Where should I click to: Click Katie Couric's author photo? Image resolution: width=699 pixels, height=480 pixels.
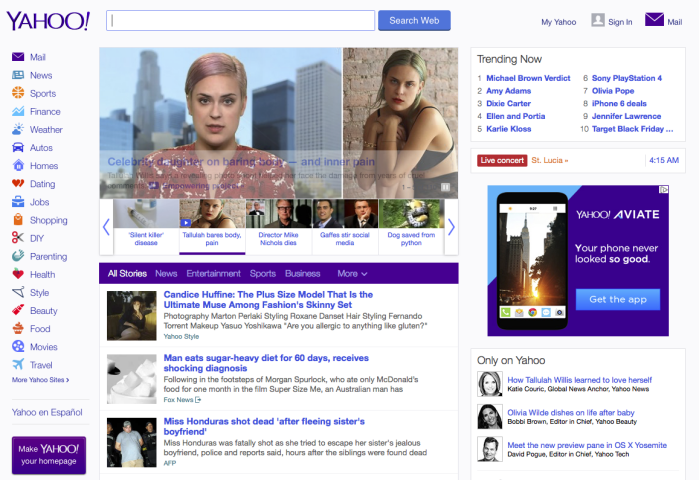[489, 384]
